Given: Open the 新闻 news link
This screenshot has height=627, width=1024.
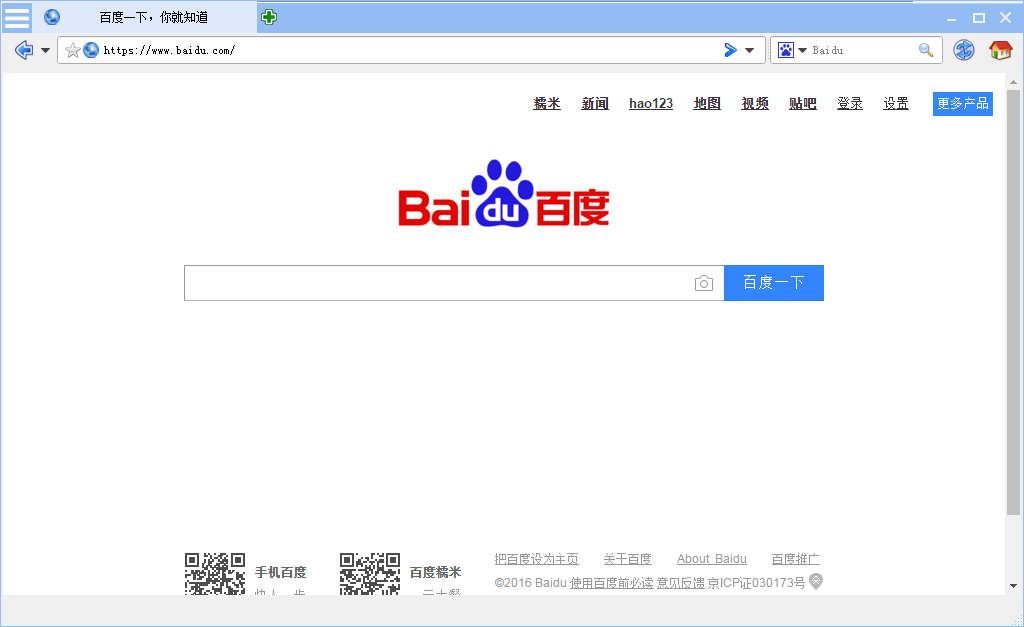Looking at the screenshot, I should (x=595, y=103).
